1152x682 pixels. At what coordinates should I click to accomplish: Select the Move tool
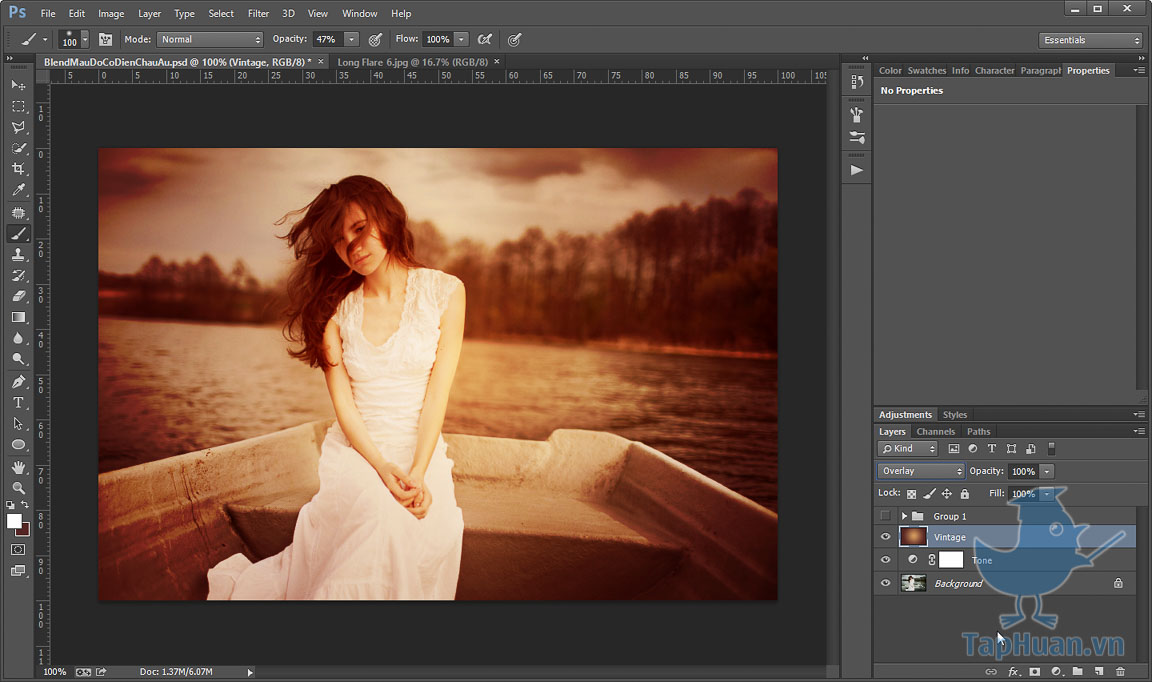point(18,85)
